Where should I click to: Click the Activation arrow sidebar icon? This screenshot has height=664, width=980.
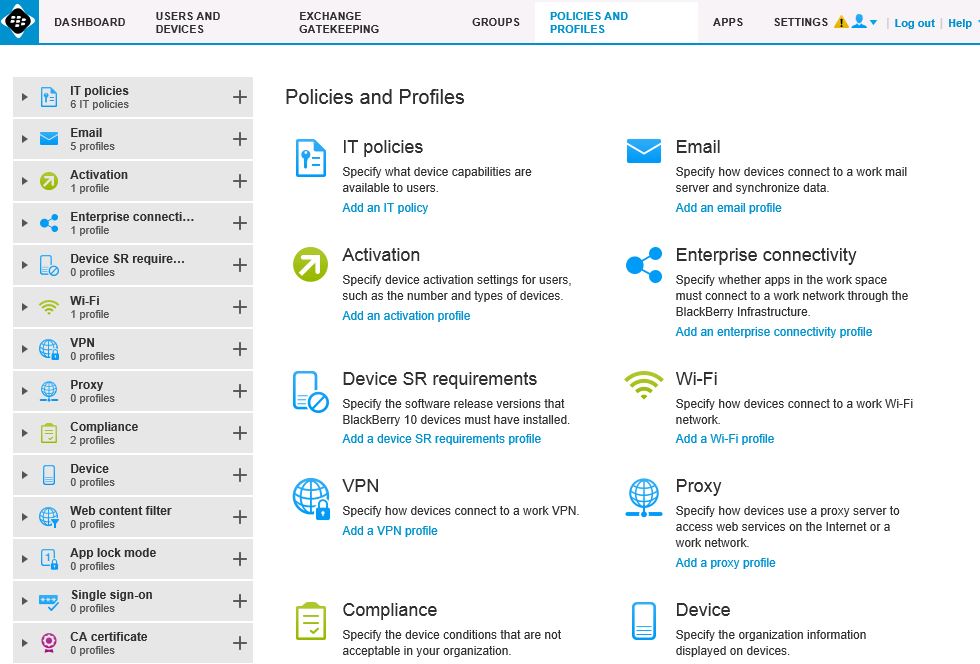pyautogui.click(x=49, y=181)
